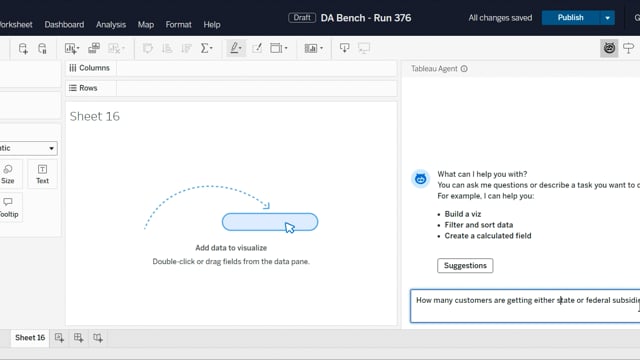The width and height of the screenshot is (640, 360).
Task: Open the mark type dropdown
Action: pyautogui.click(x=28, y=148)
